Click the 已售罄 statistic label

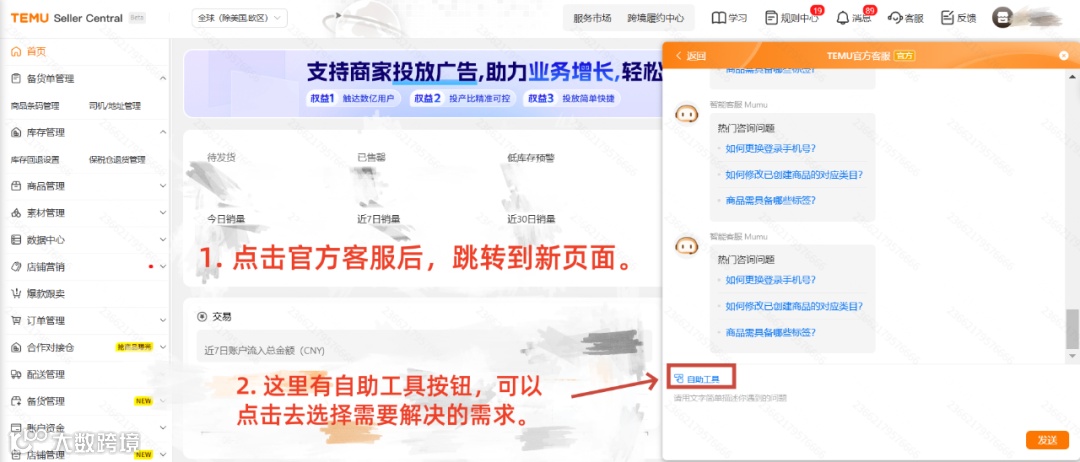371,158
